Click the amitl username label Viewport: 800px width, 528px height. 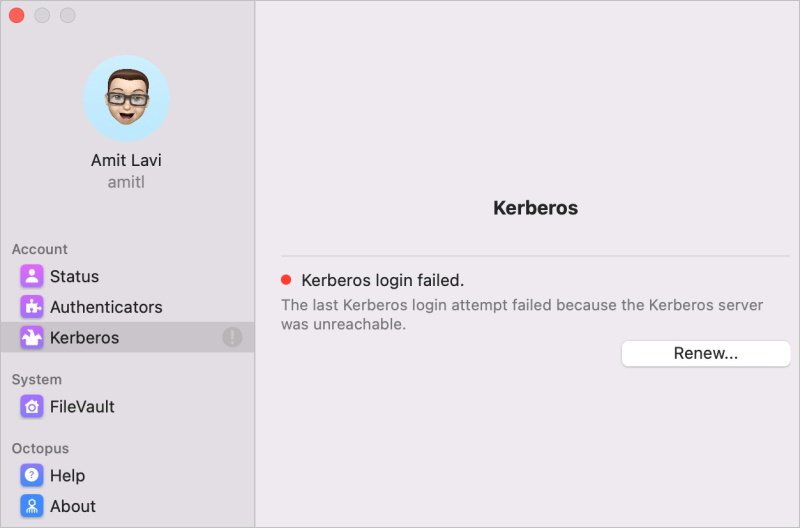pos(127,182)
